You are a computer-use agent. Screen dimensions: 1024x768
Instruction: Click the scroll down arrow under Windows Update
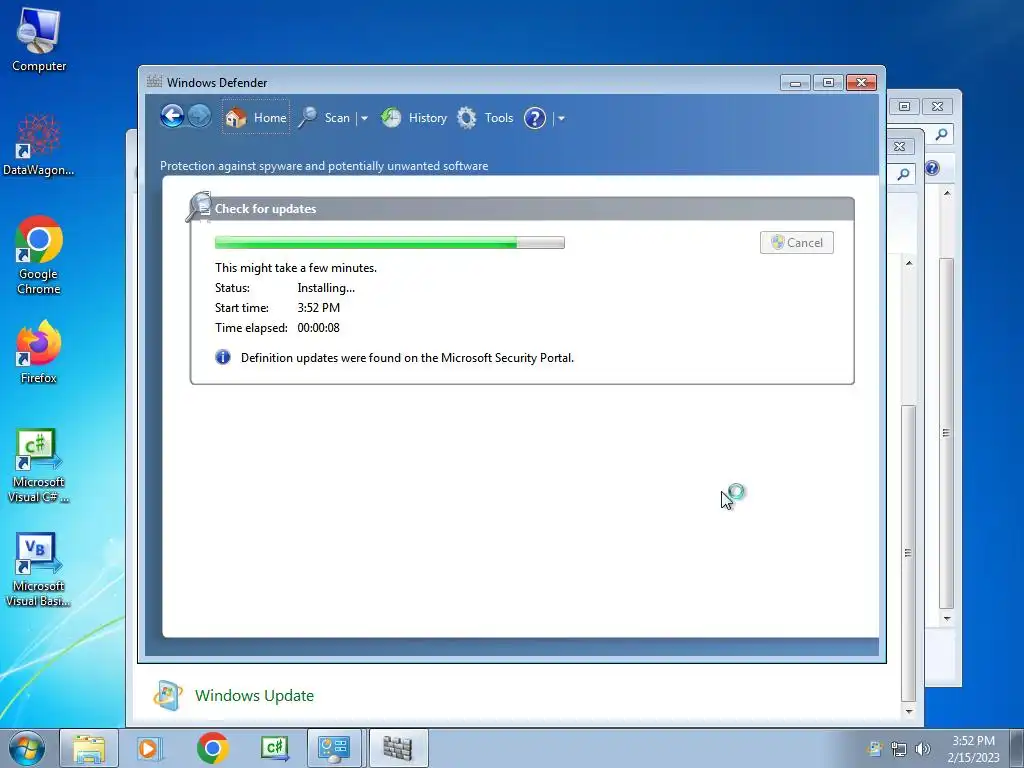coord(909,711)
